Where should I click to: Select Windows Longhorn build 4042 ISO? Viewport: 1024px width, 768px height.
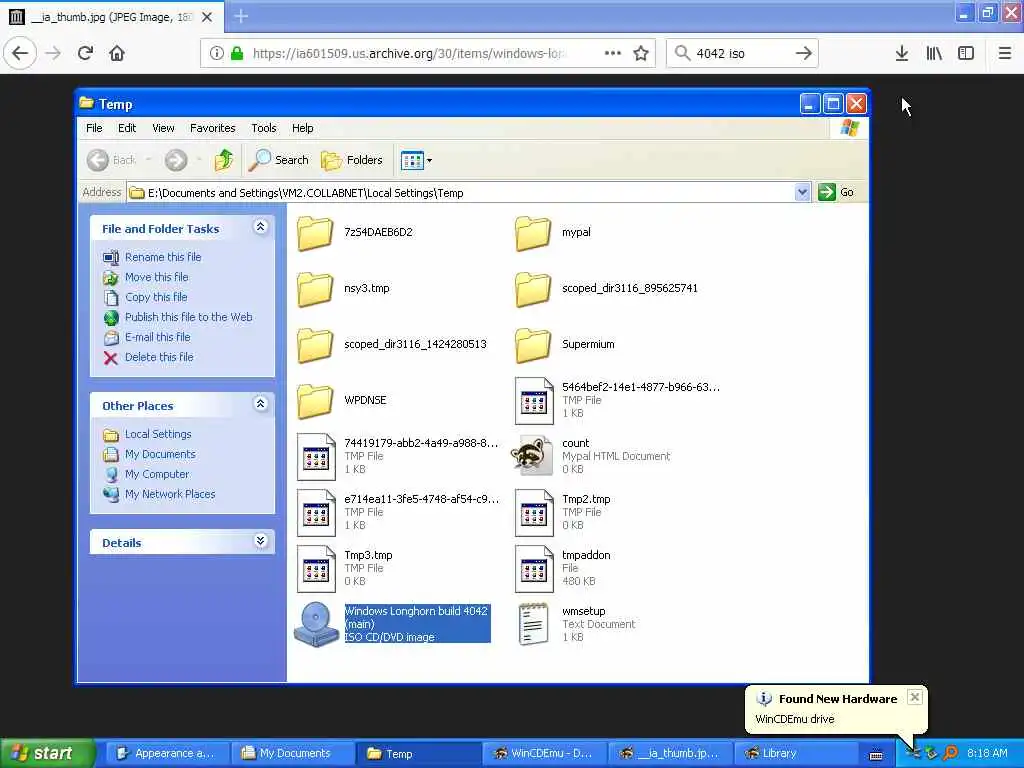392,624
